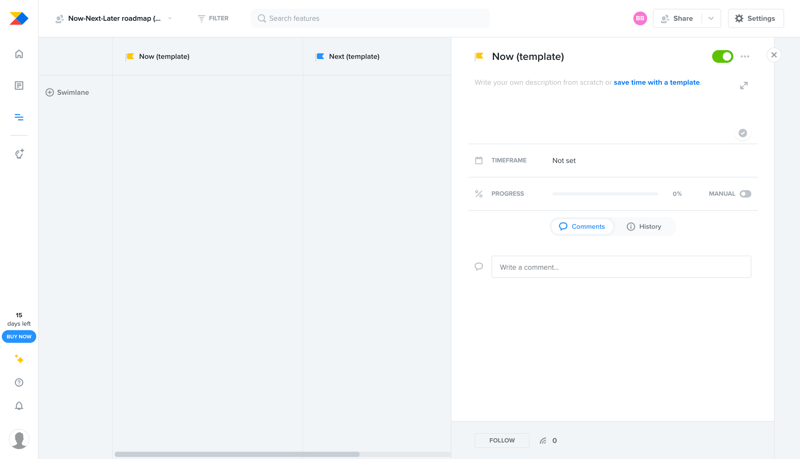Close the detail panel
This screenshot has height=459, width=800.
774,55
